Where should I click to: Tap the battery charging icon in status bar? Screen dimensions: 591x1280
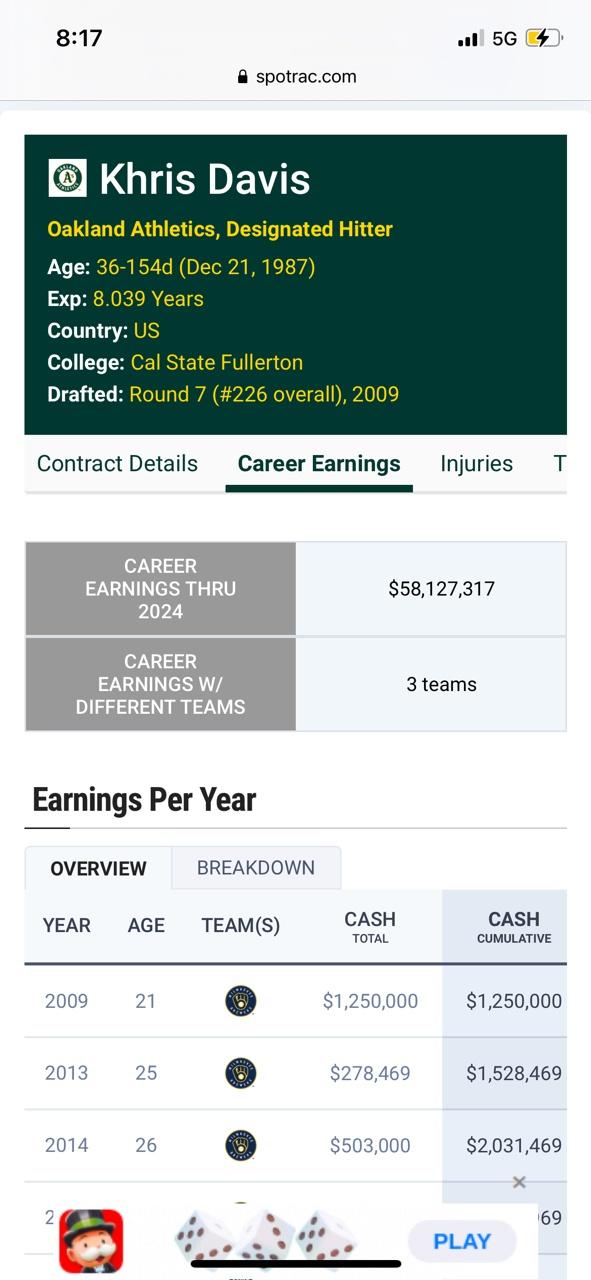pos(543,38)
